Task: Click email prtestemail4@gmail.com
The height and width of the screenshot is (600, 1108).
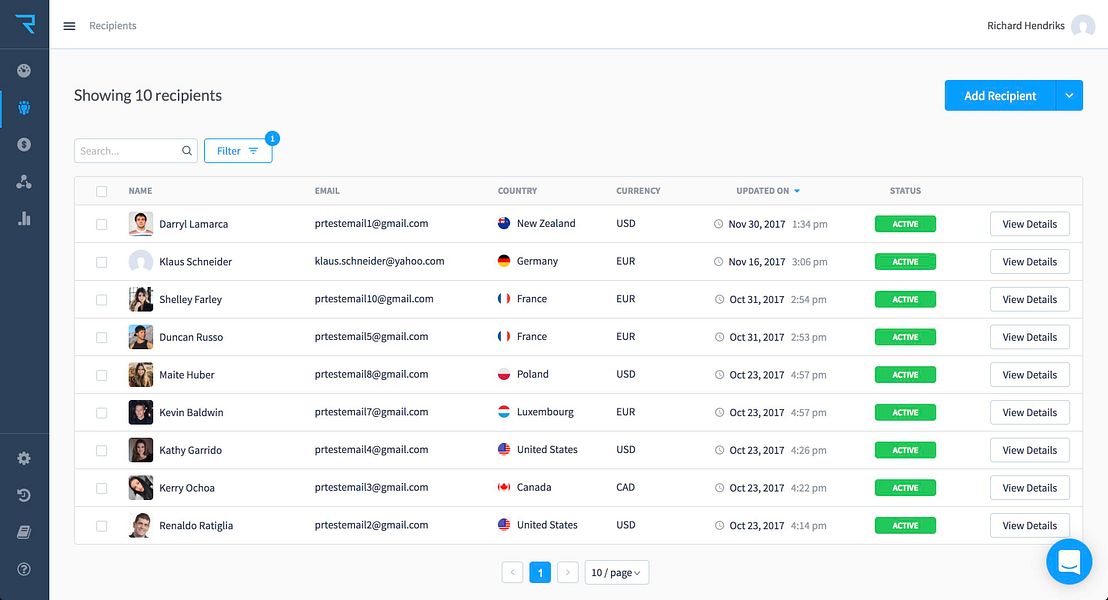Action: click(x=371, y=449)
